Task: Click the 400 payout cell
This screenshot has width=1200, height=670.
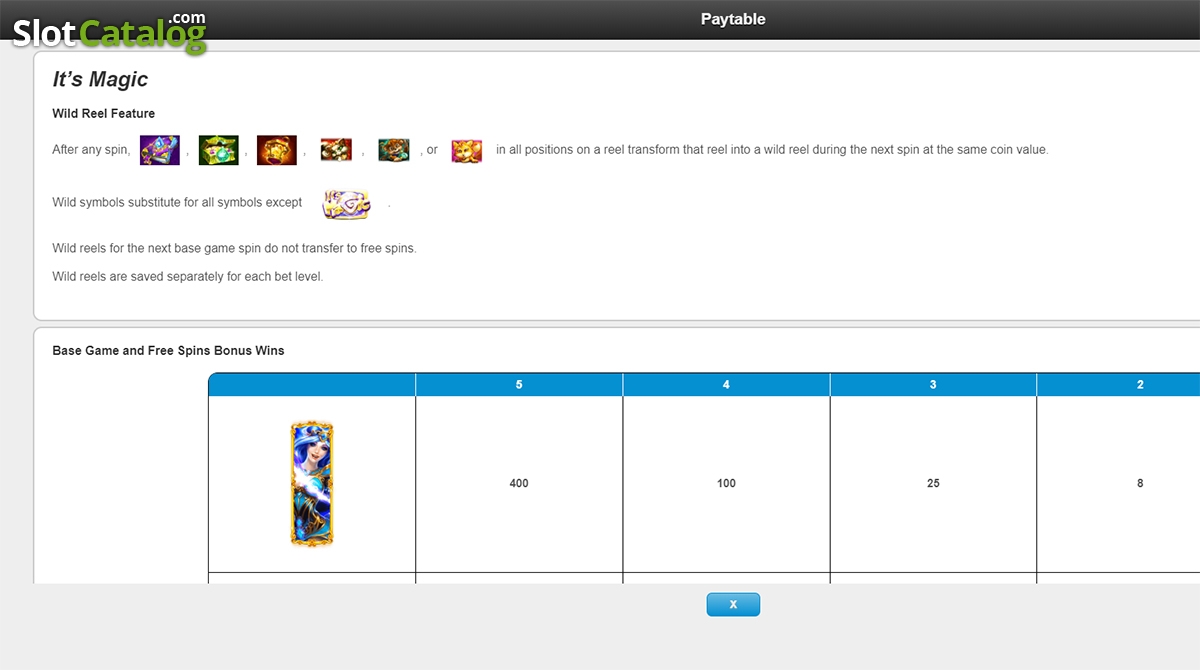Action: click(x=519, y=484)
